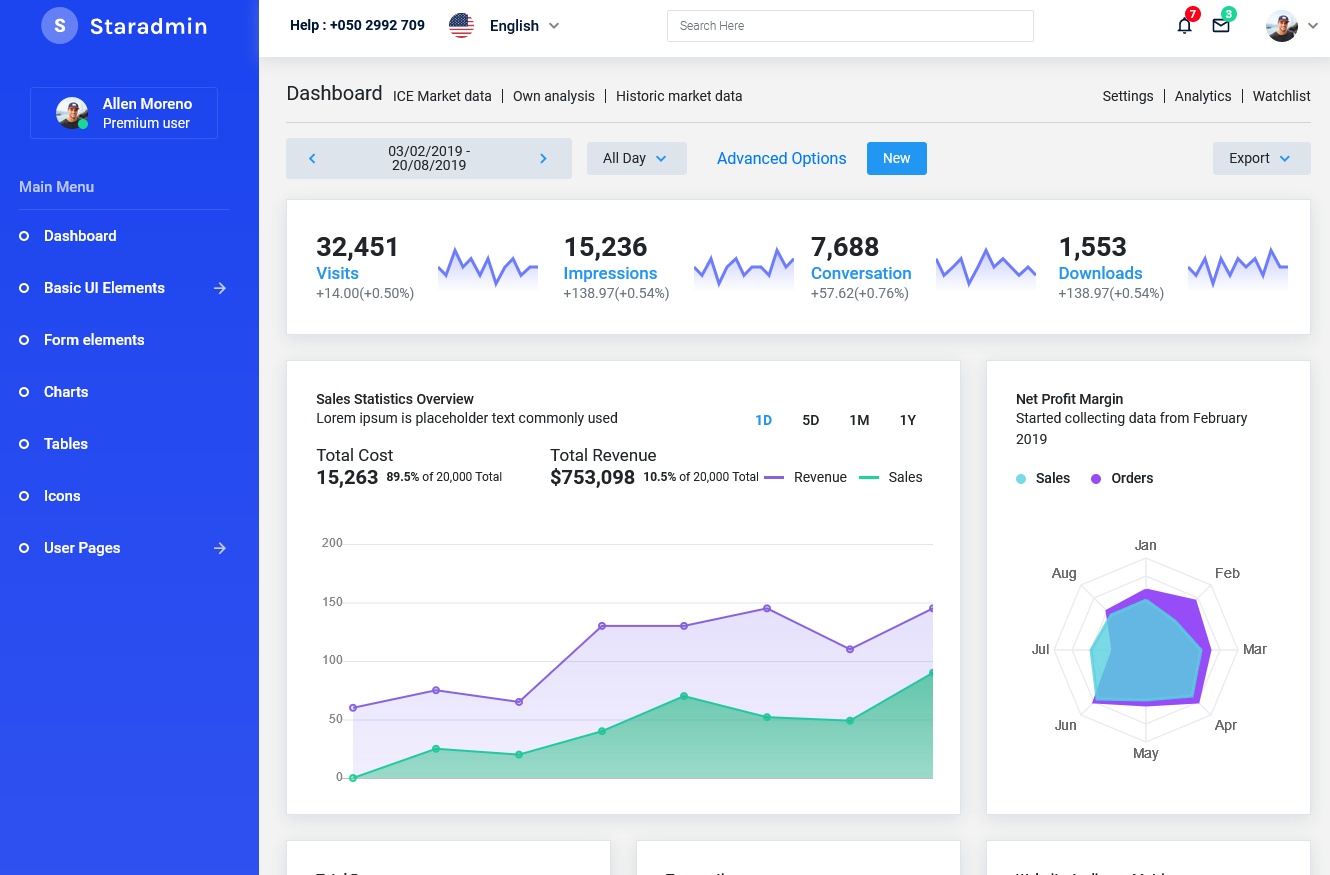Viewport: 1330px width, 875px height.
Task: Open Tables in the sidebar
Action: click(x=66, y=444)
